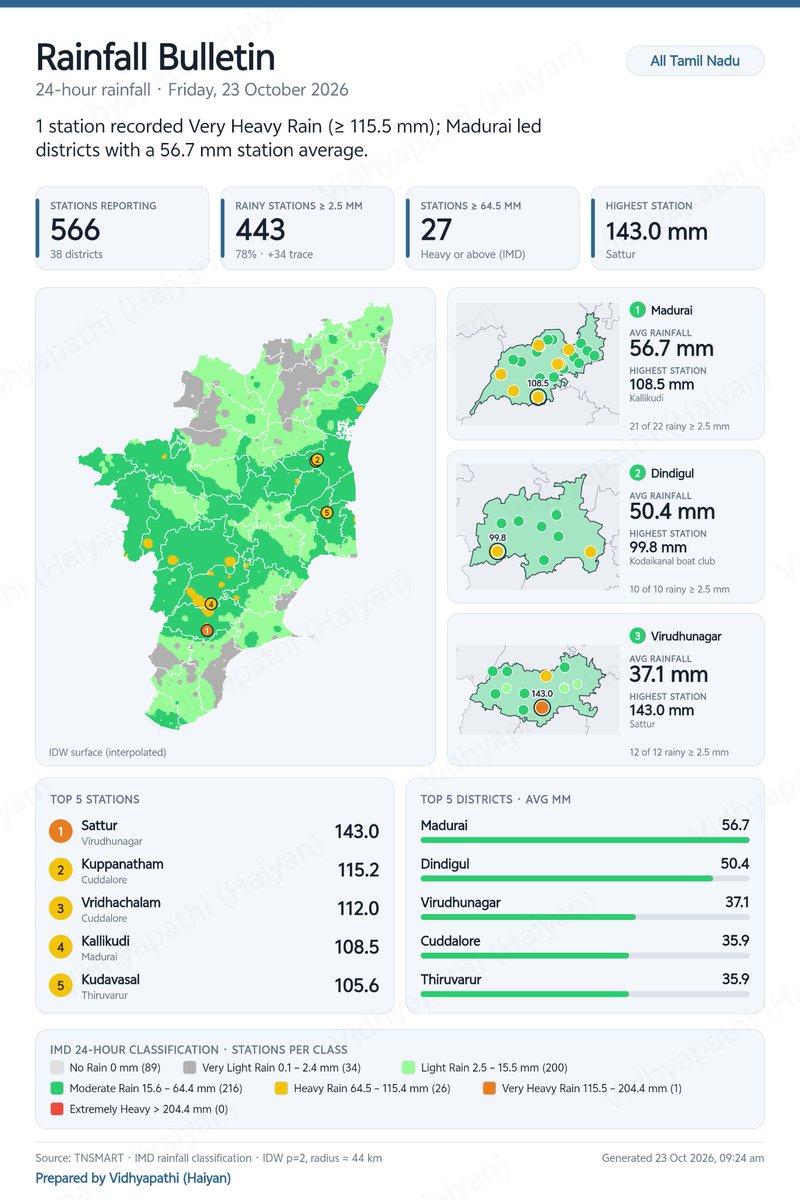This screenshot has height=1200, width=800.
Task: Click the Moderate Rain legend swatch
Action: 56,1088
